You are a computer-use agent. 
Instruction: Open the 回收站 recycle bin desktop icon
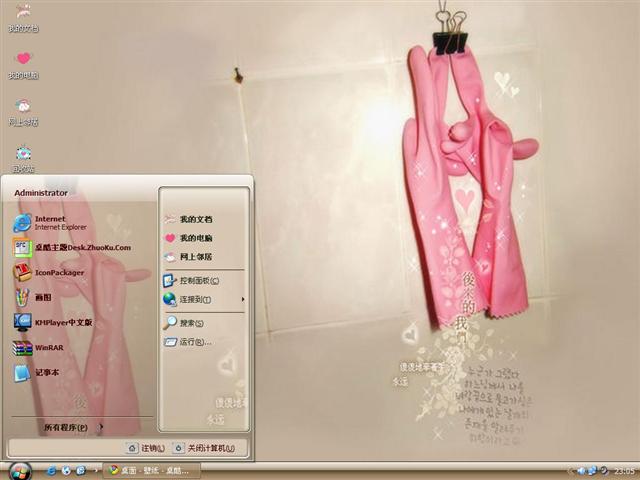(23, 159)
